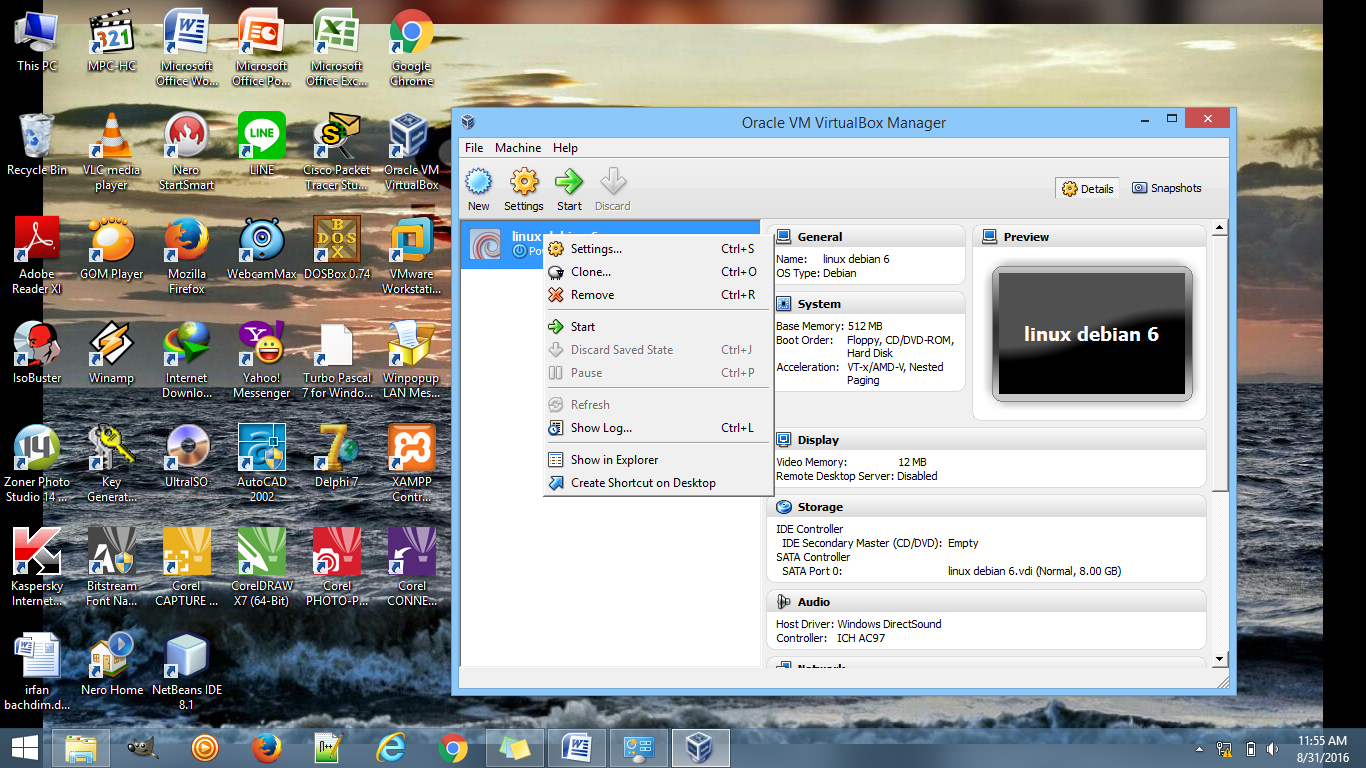
Task: Select the IsoBuster desktop icon
Action: tap(37, 353)
